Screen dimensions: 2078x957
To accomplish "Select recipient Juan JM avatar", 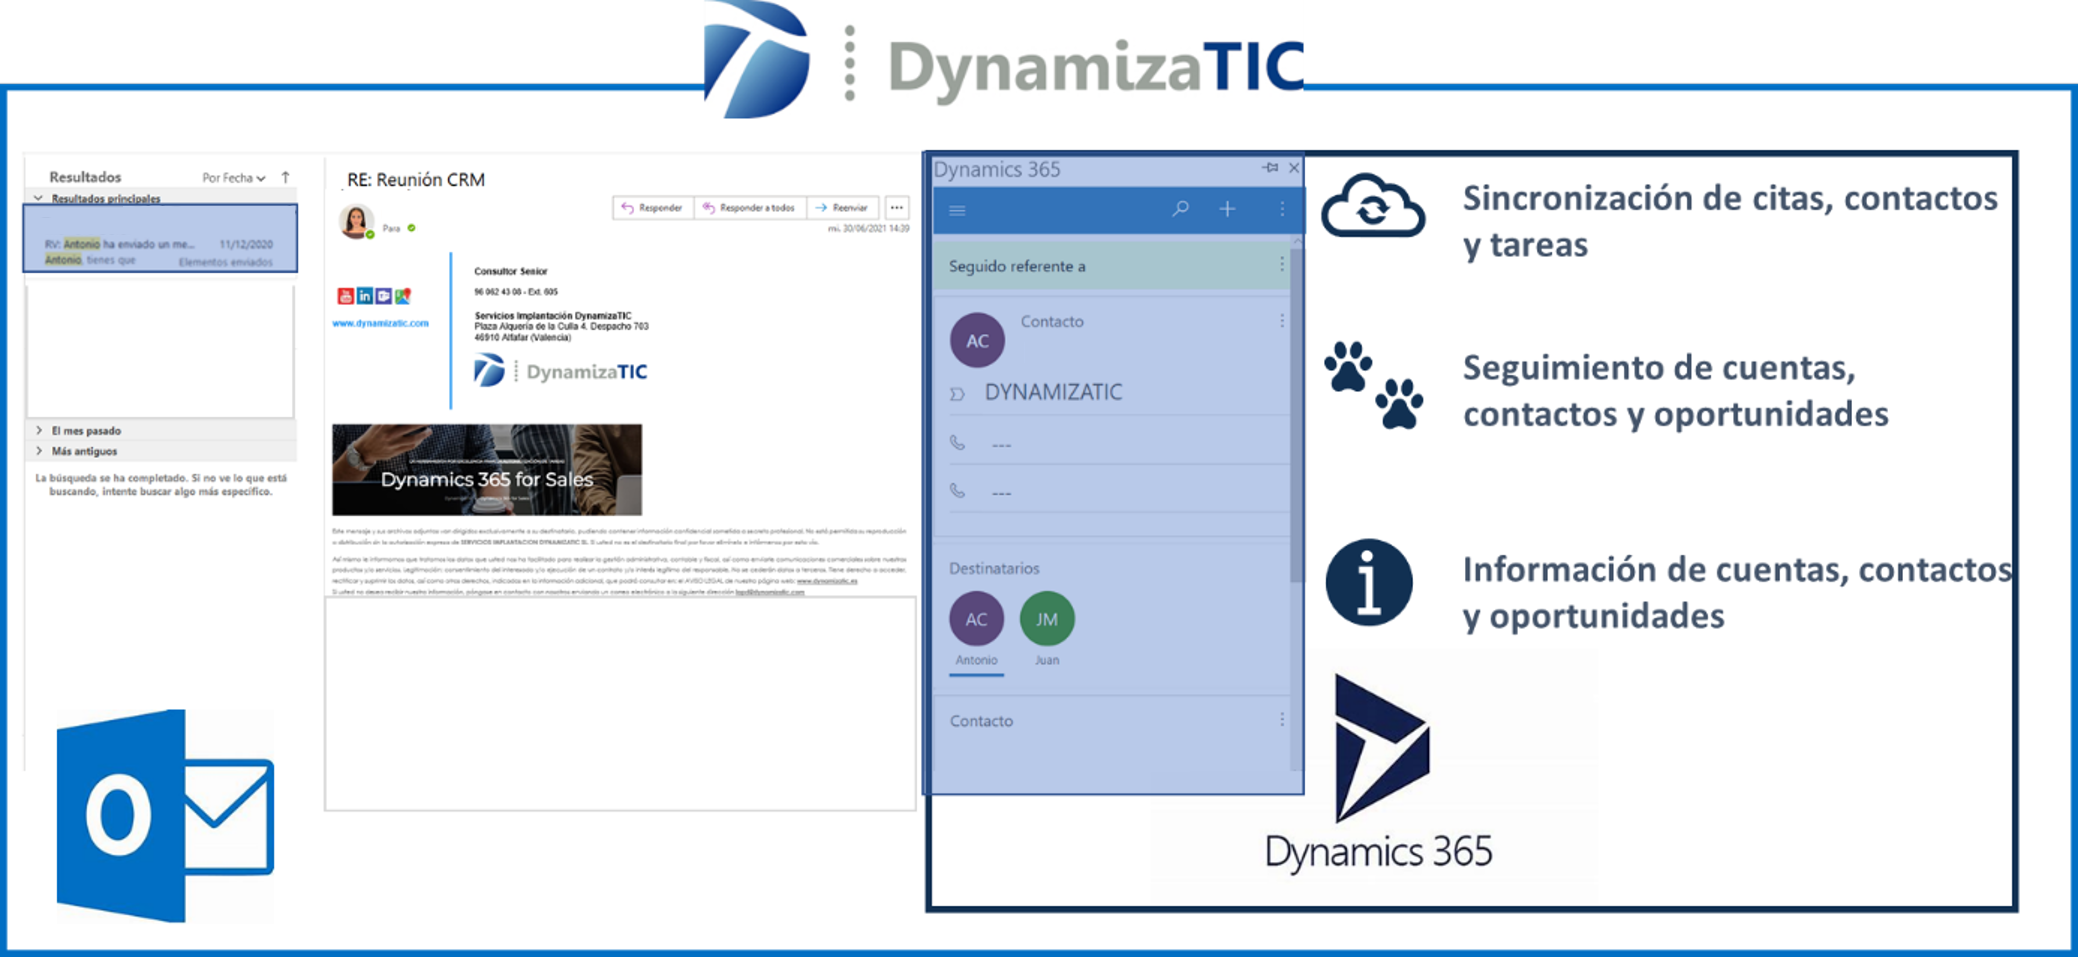I will (1047, 619).
